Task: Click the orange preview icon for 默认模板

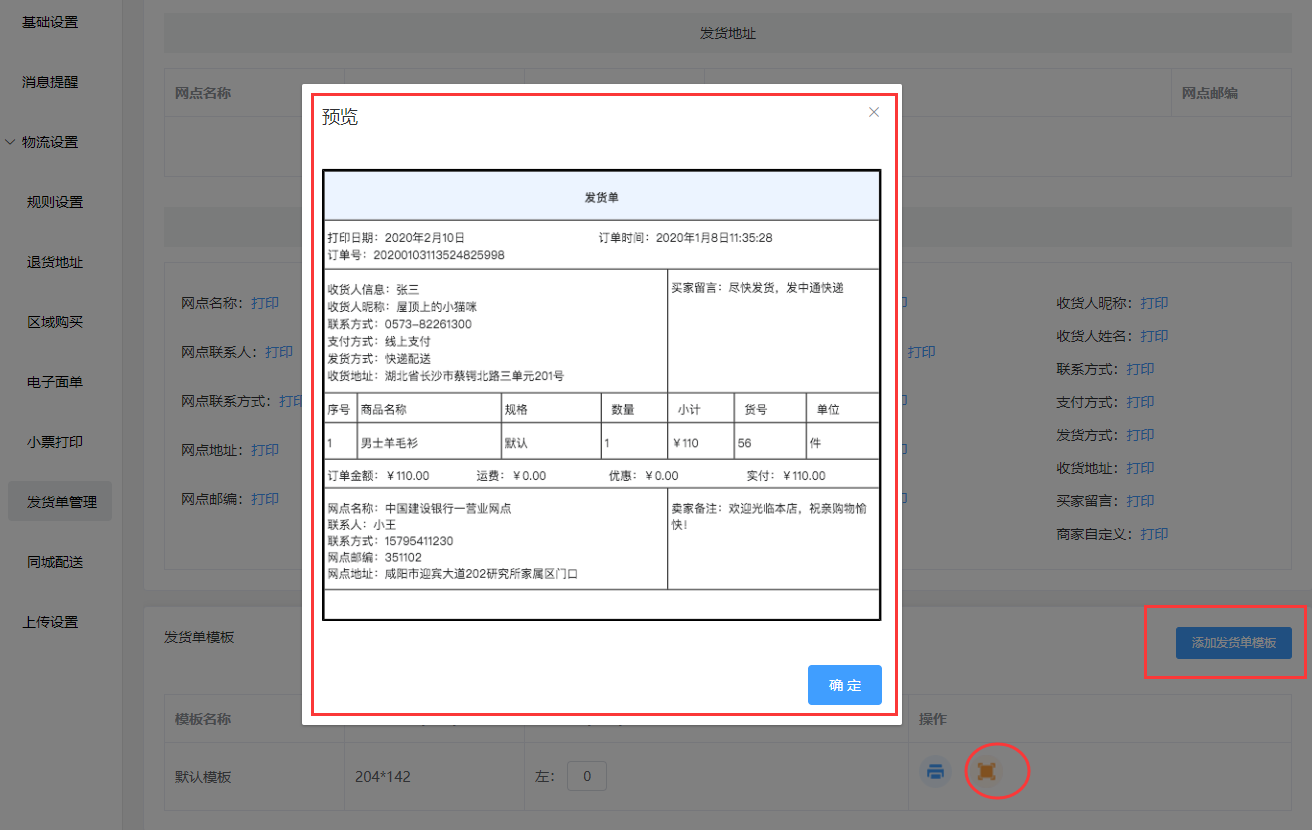Action: [986, 771]
